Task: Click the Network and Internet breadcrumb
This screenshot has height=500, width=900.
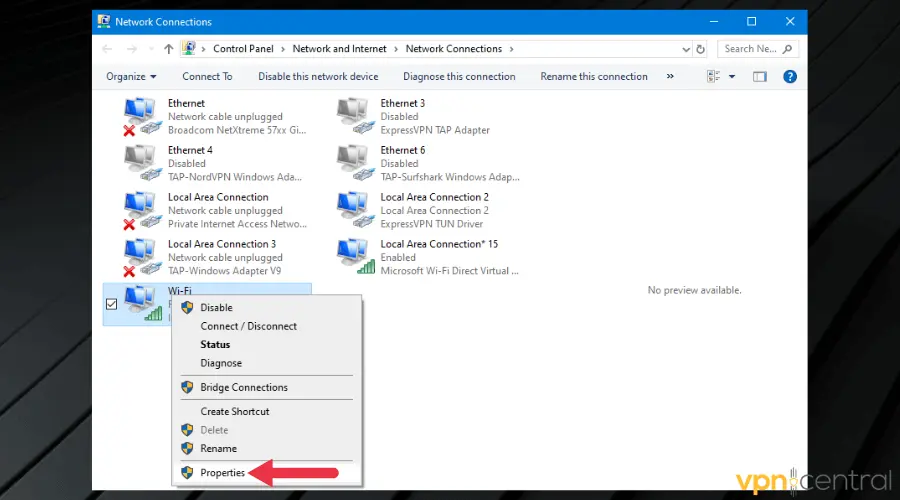Action: pos(341,48)
